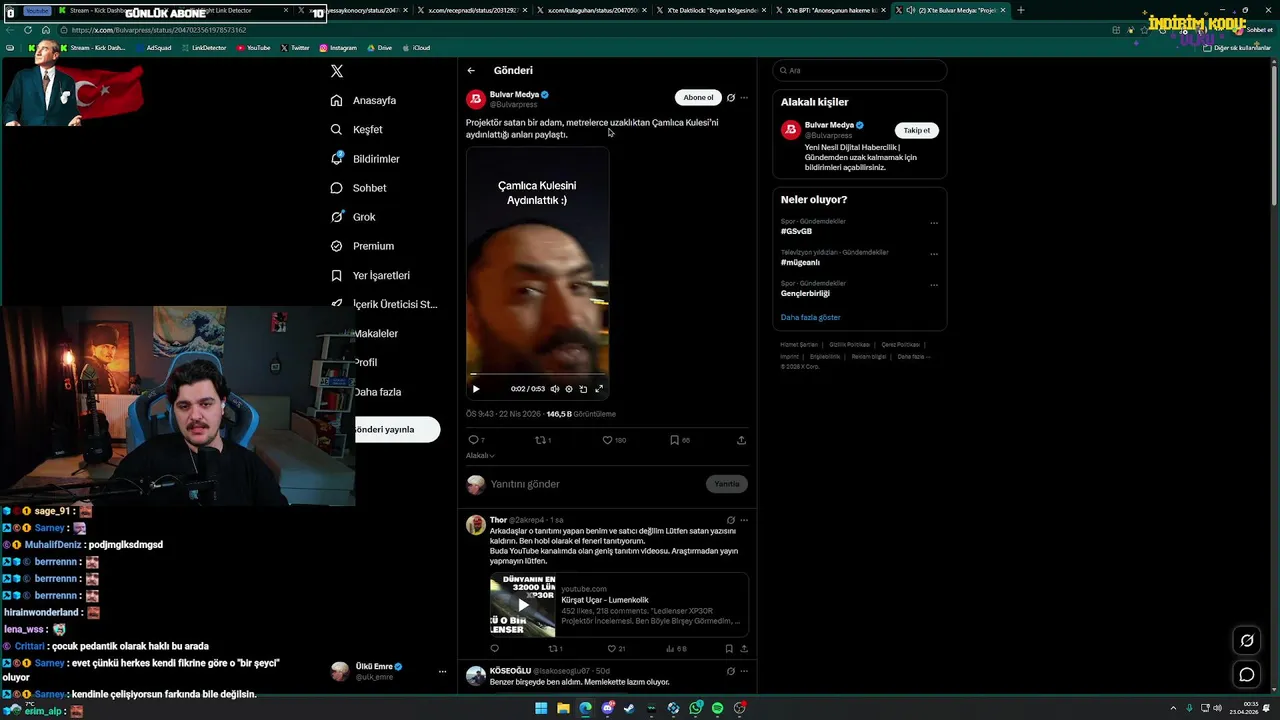Click the reply icon with 7 replies
Image resolution: width=1280 pixels, height=720 pixels.
(x=476, y=440)
